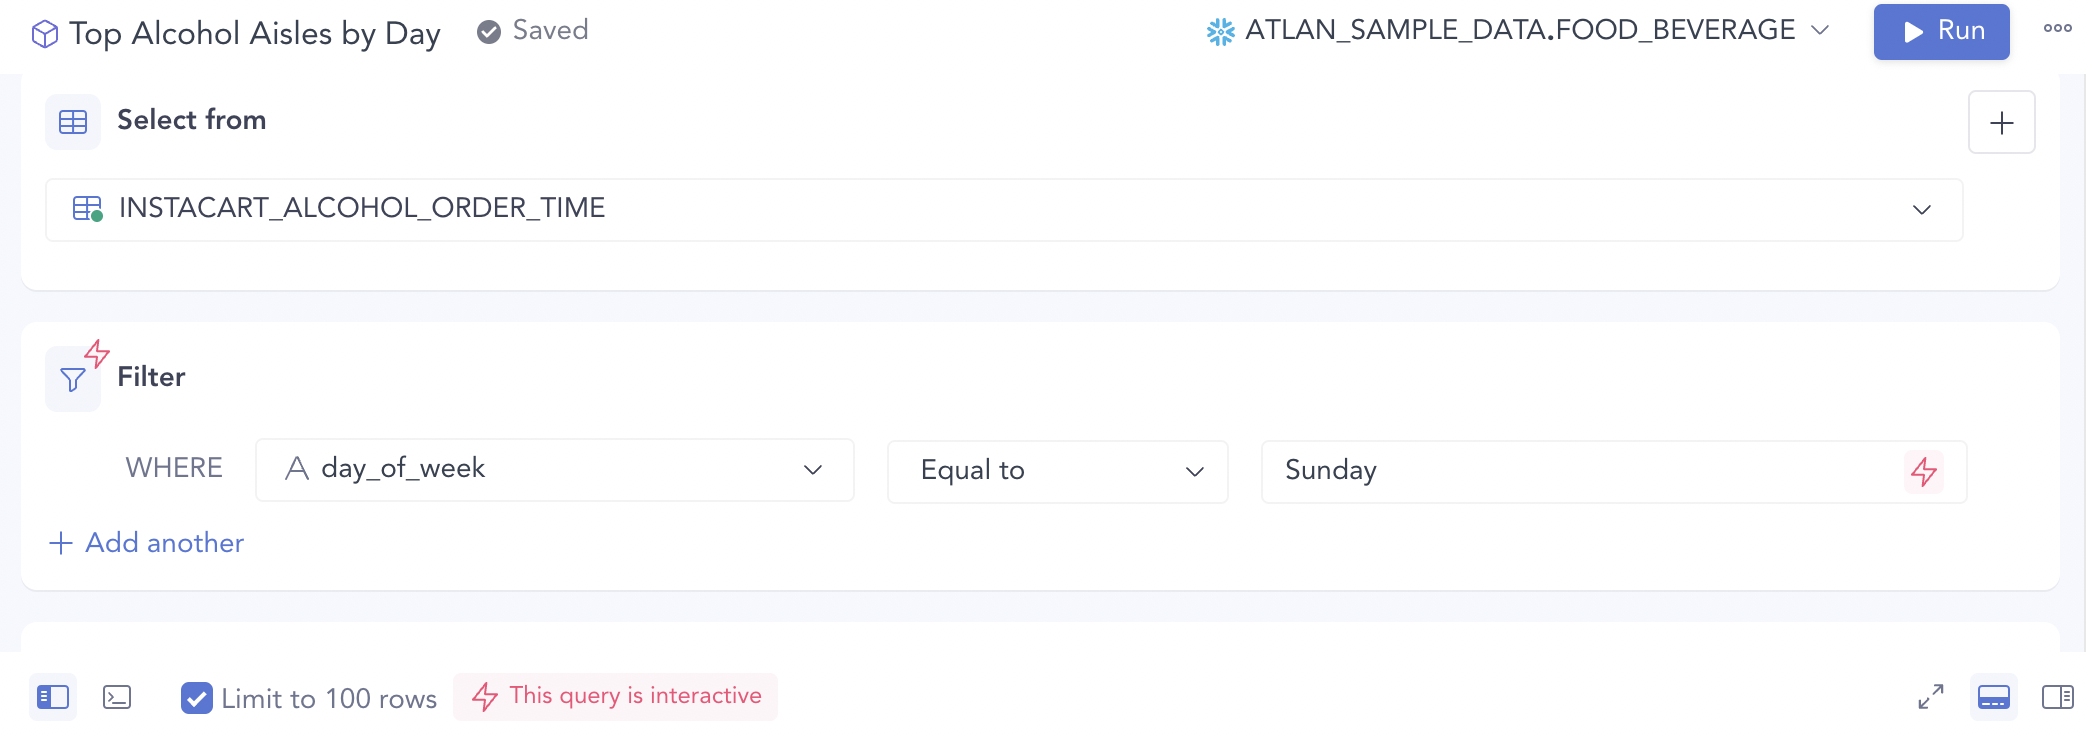Expand the INSTACART_ALCOHOL_ORDER_TIME table dropdown
The height and width of the screenshot is (738, 2086).
tap(1004, 209)
